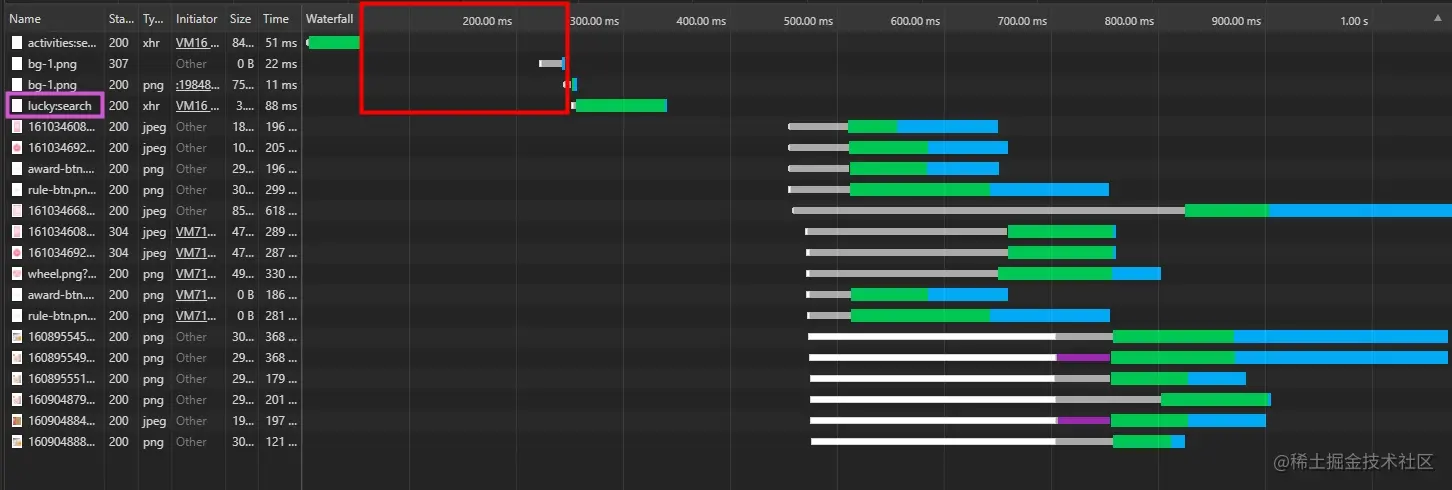The height and width of the screenshot is (490, 1452).
Task: Sort by the Initiator column header
Action: pos(196,19)
